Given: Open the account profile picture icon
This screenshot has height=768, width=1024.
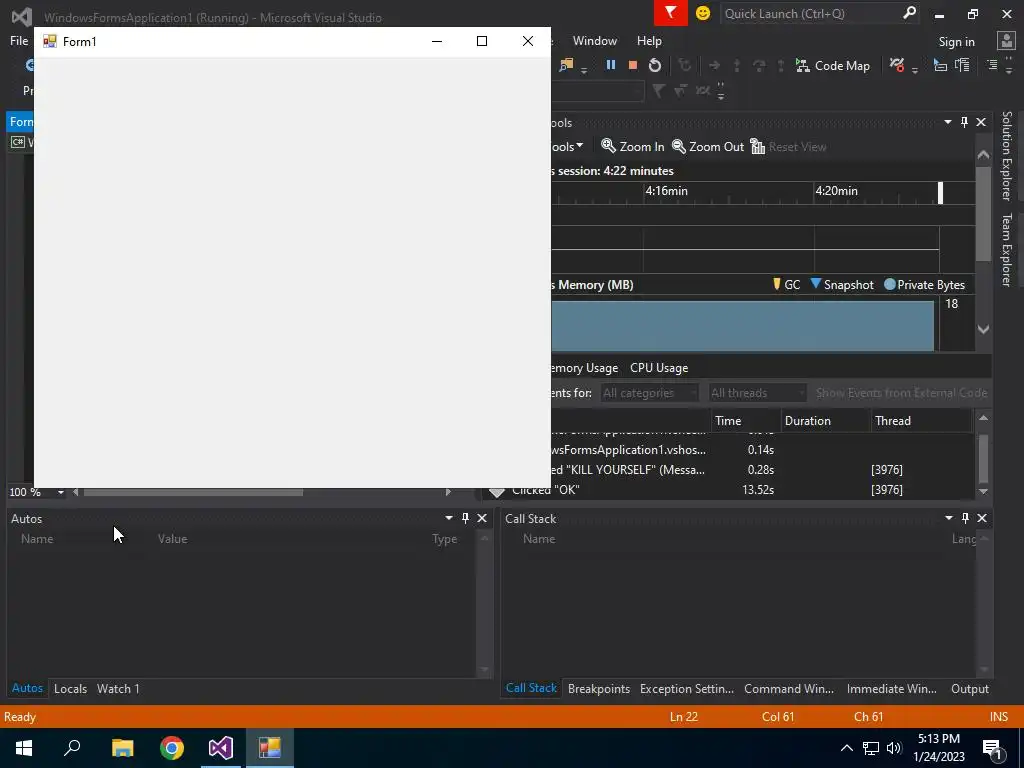Looking at the screenshot, I should 1006,41.
